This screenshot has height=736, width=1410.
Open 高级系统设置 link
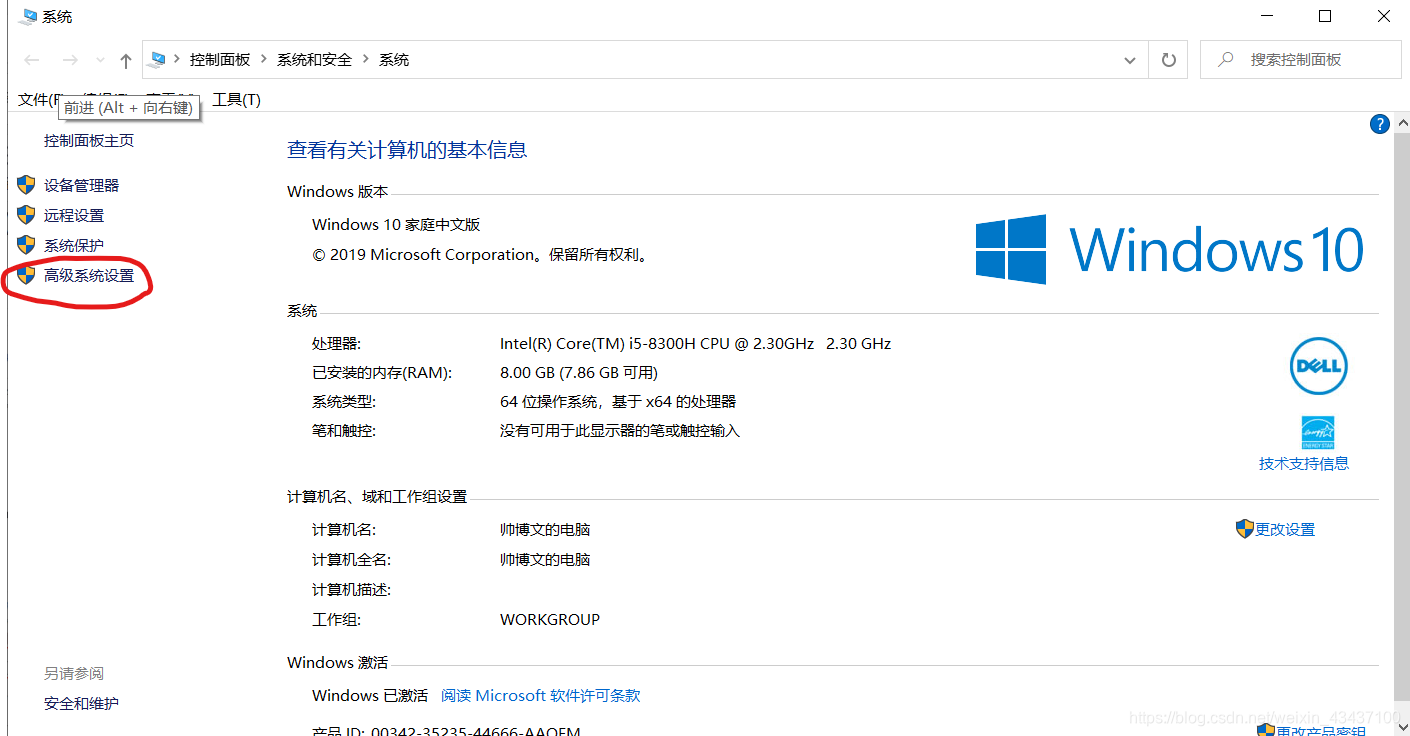[89, 276]
